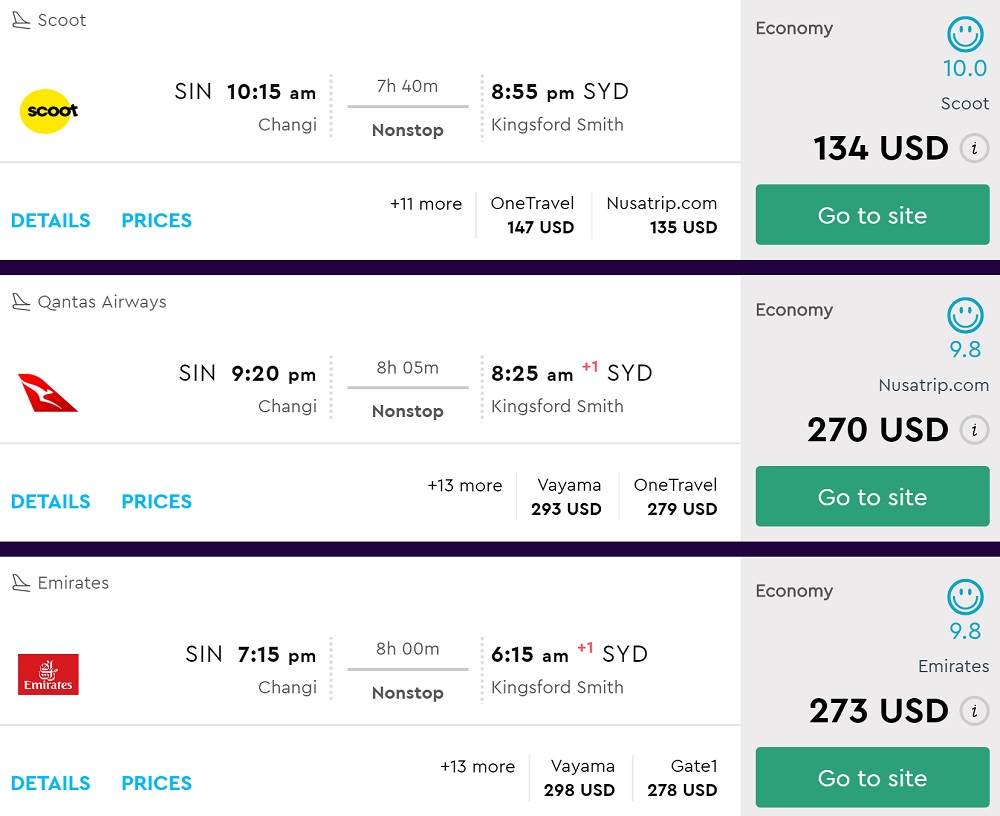The height and width of the screenshot is (816, 1000).
Task: Click info icon beside 134 USD
Action: [x=974, y=149]
